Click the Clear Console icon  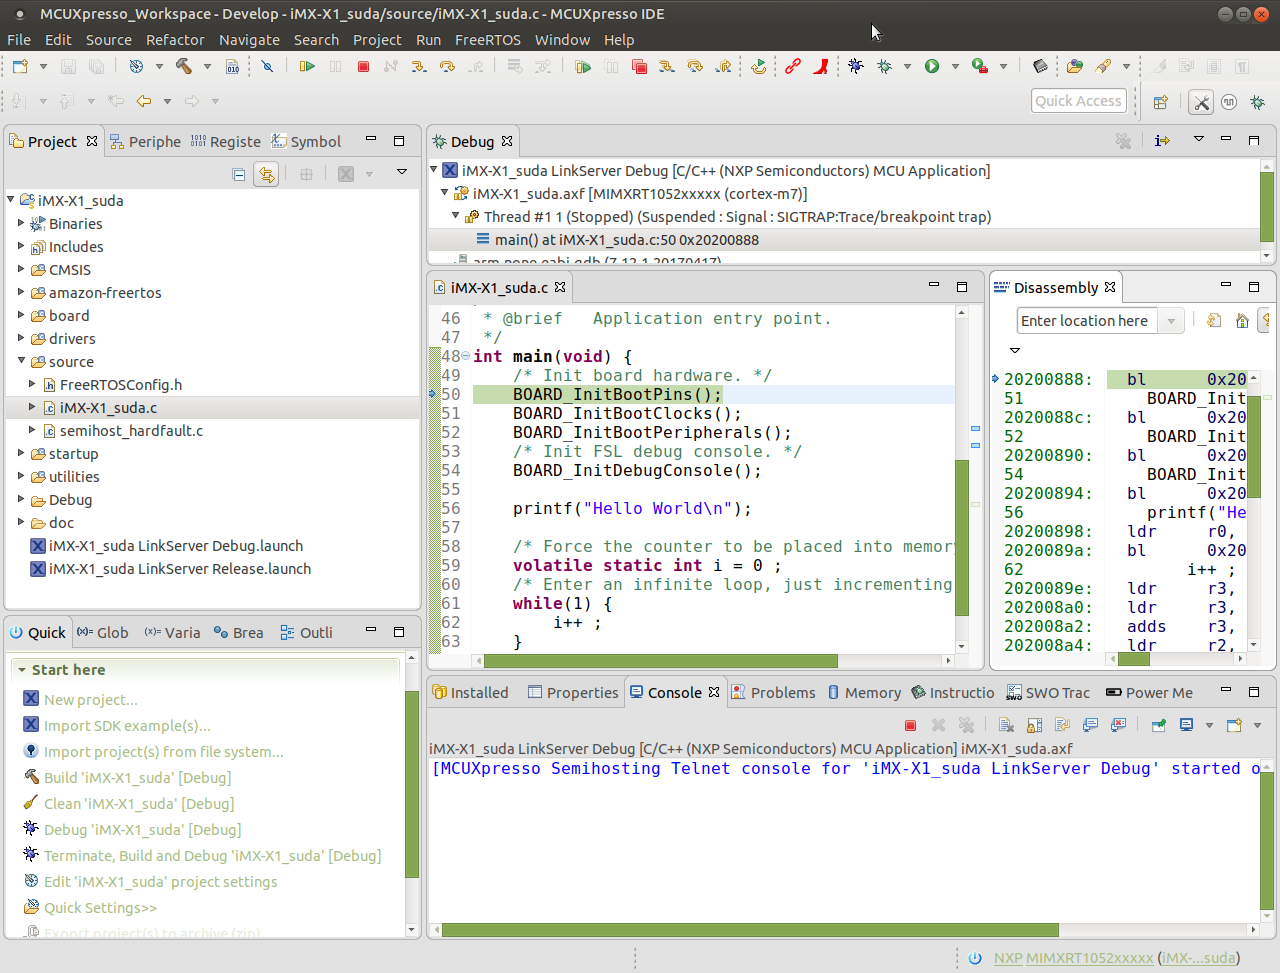[1006, 725]
